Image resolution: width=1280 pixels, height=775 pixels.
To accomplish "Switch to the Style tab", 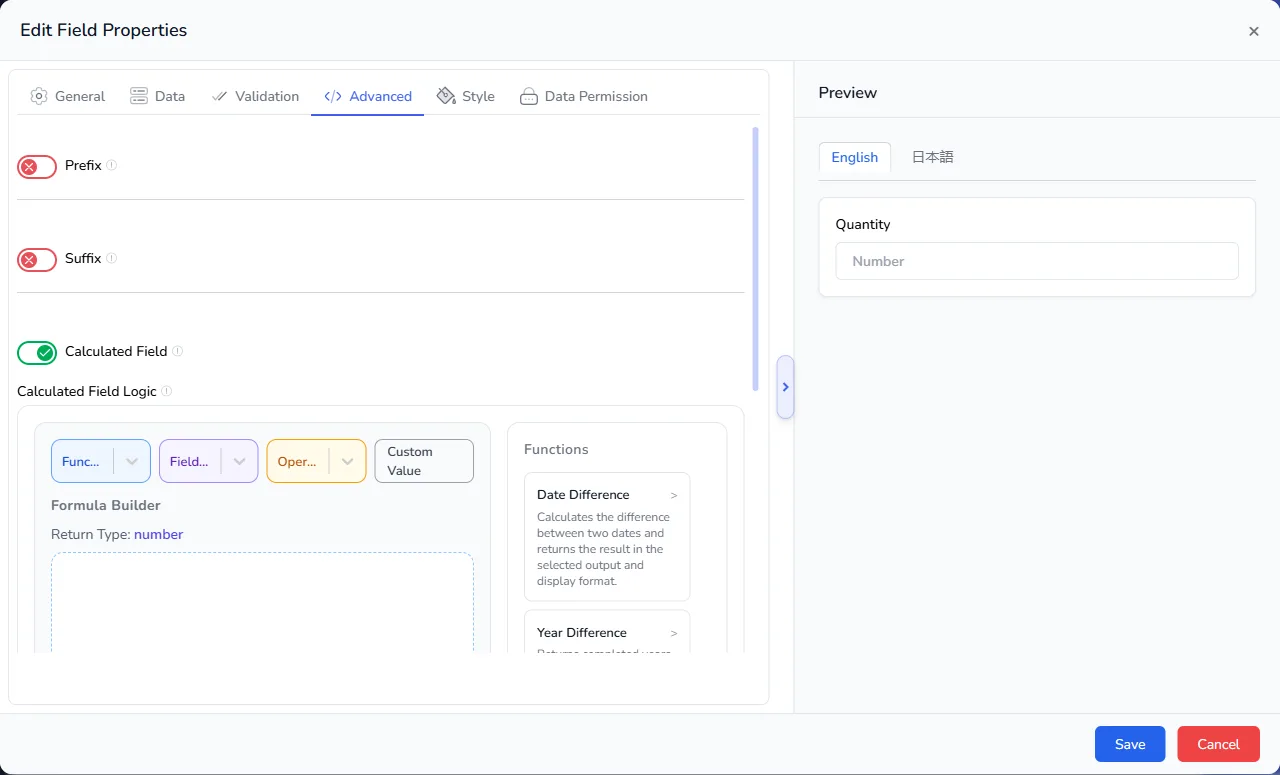I will (466, 96).
